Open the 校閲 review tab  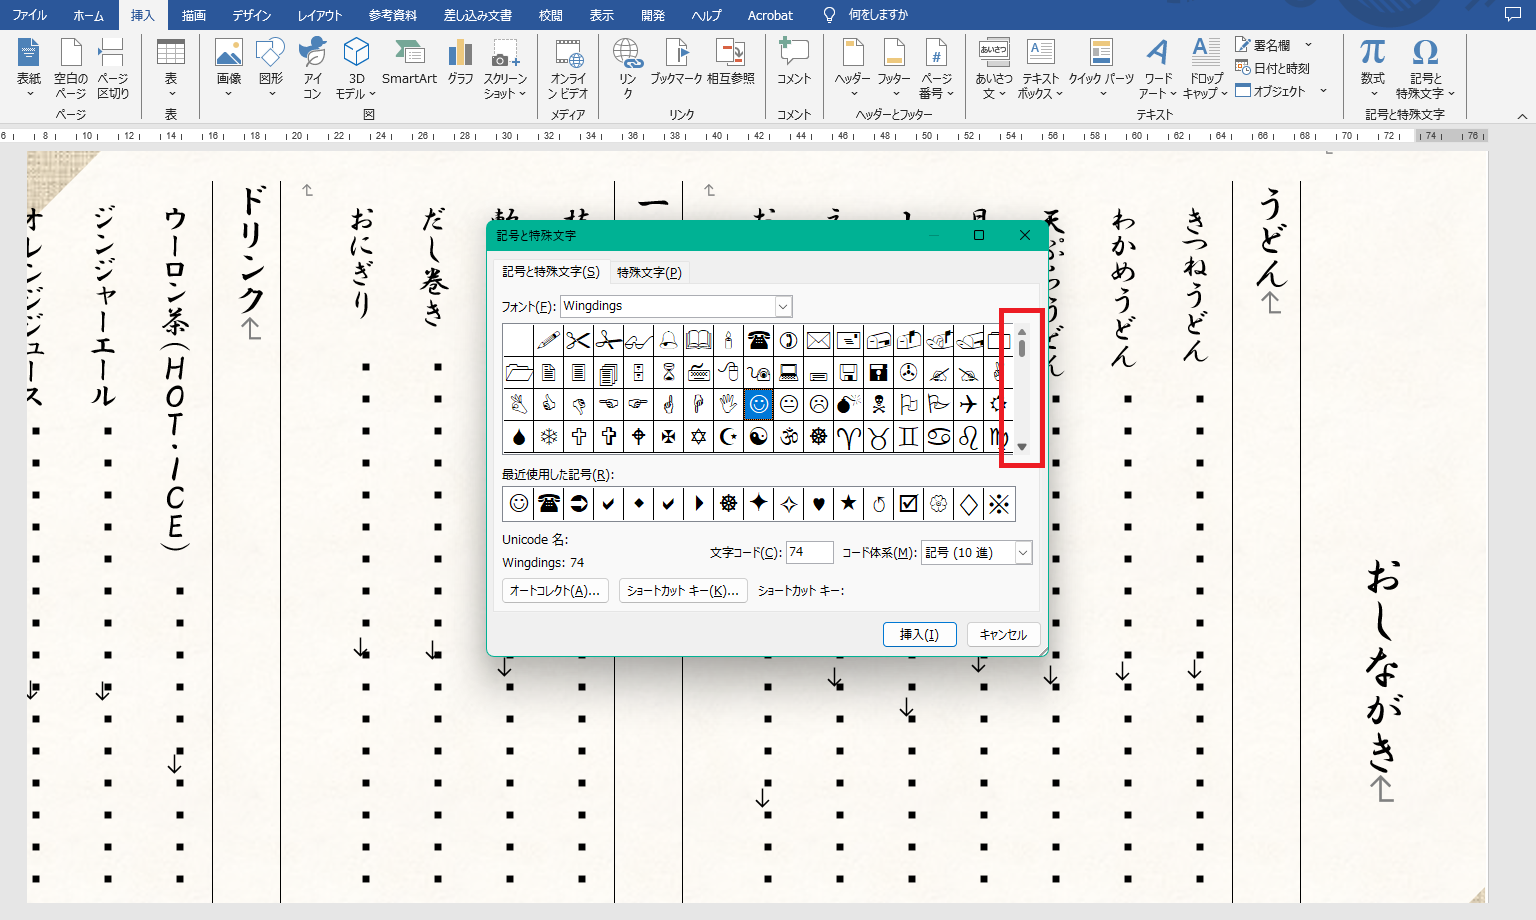551,15
